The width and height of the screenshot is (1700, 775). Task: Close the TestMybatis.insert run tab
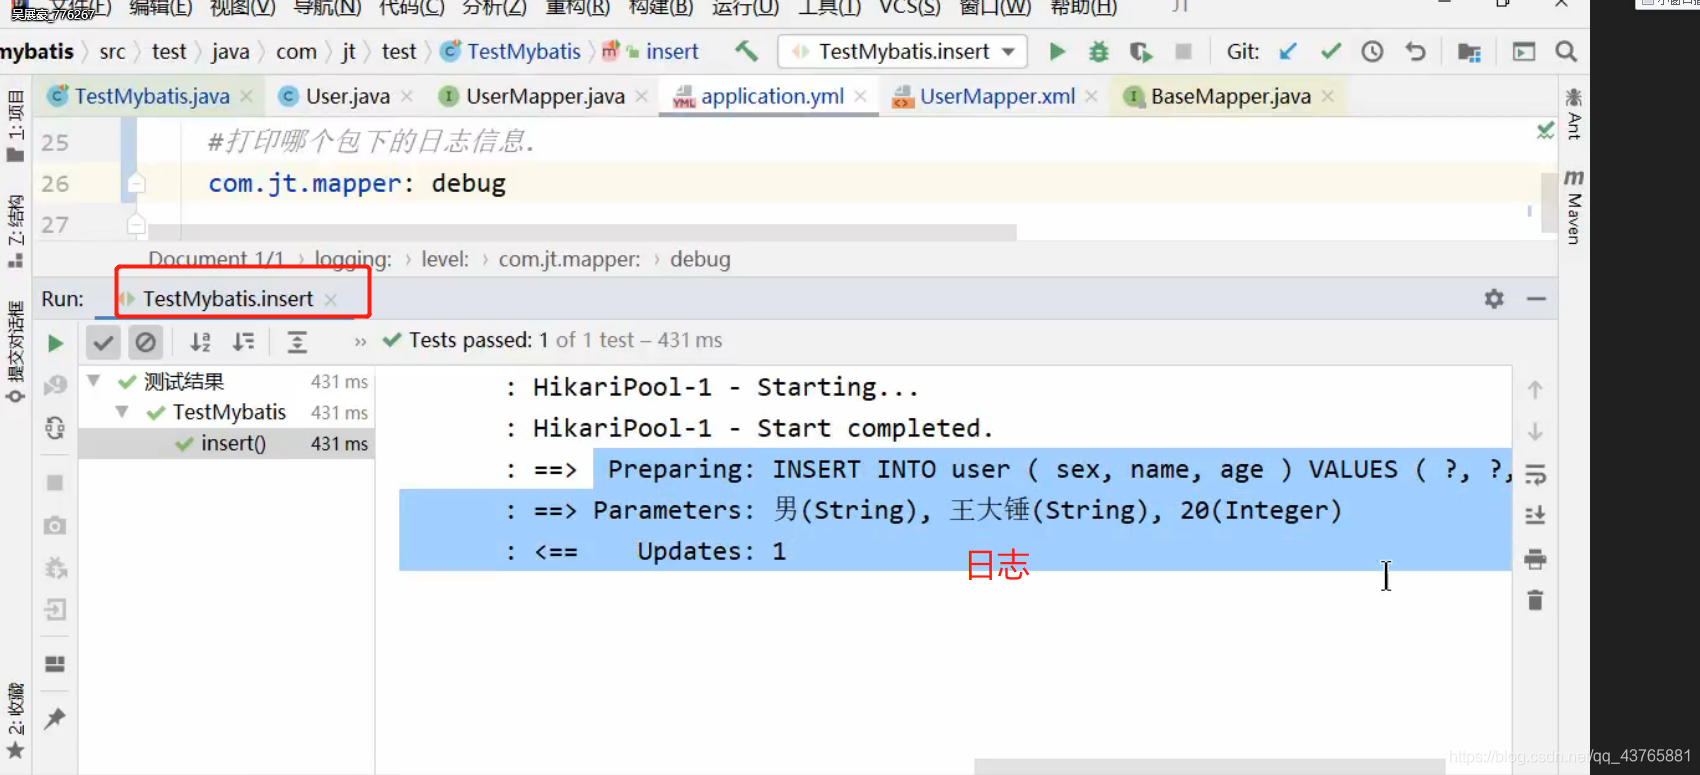coord(331,299)
